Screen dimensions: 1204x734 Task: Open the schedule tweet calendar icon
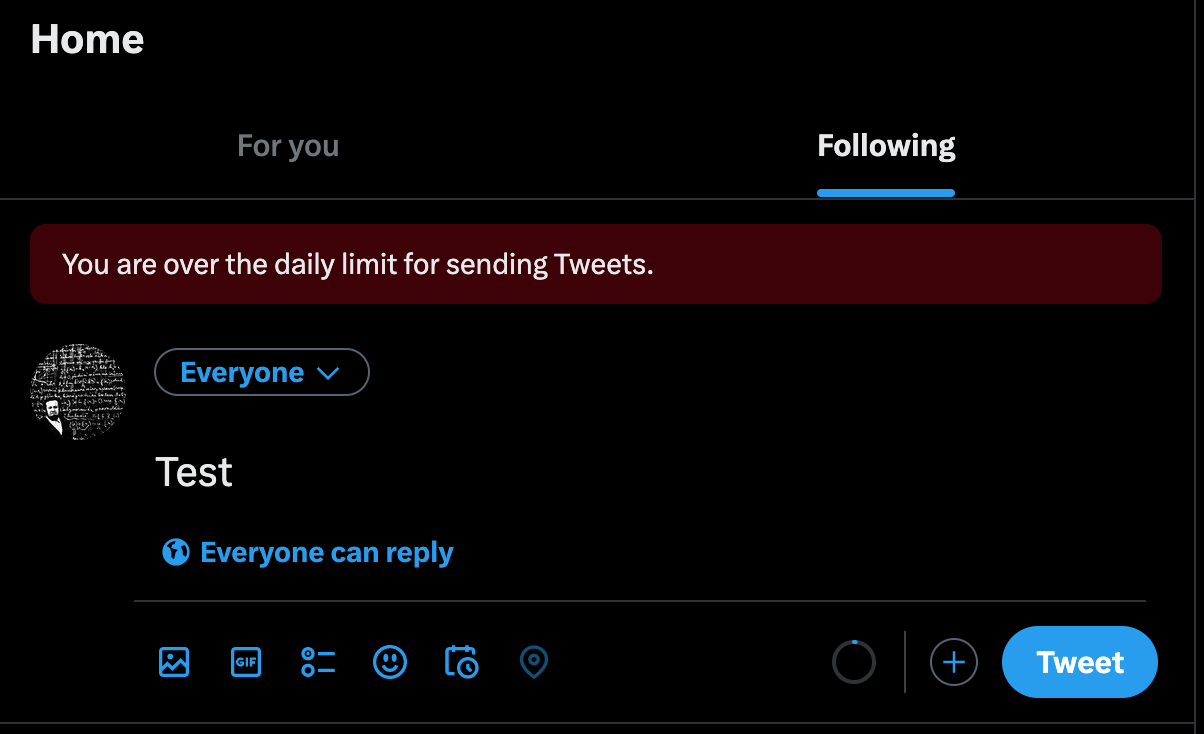(x=462, y=662)
